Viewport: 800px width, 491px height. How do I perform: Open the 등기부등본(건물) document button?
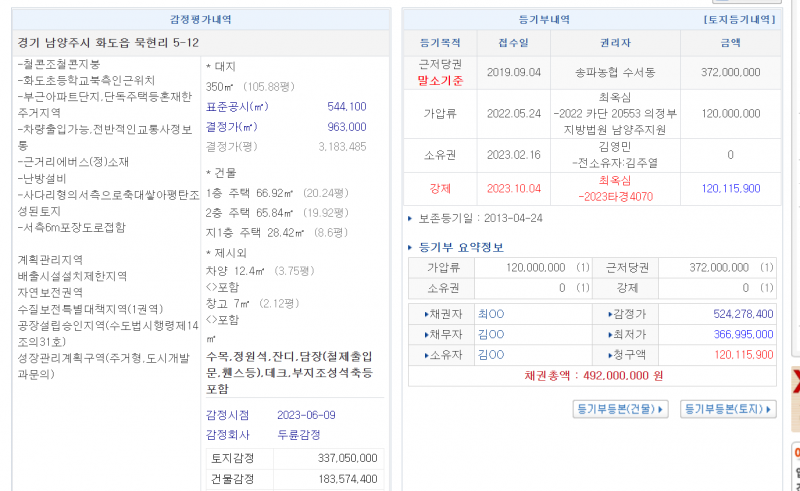pyautogui.click(x=620, y=409)
